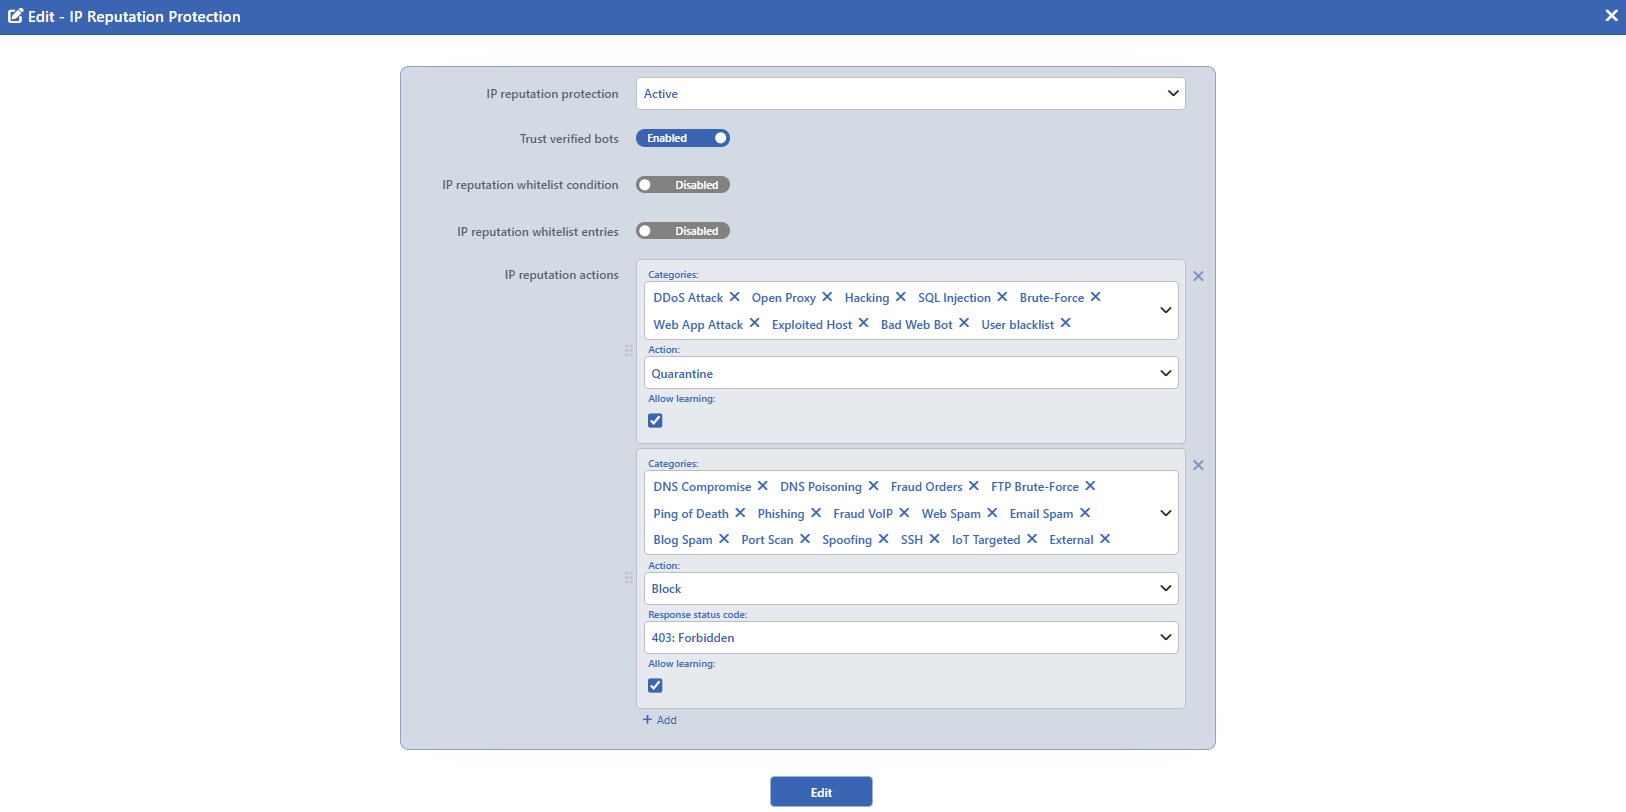
Task: Expand categories list of the Block group
Action: pos(1165,513)
